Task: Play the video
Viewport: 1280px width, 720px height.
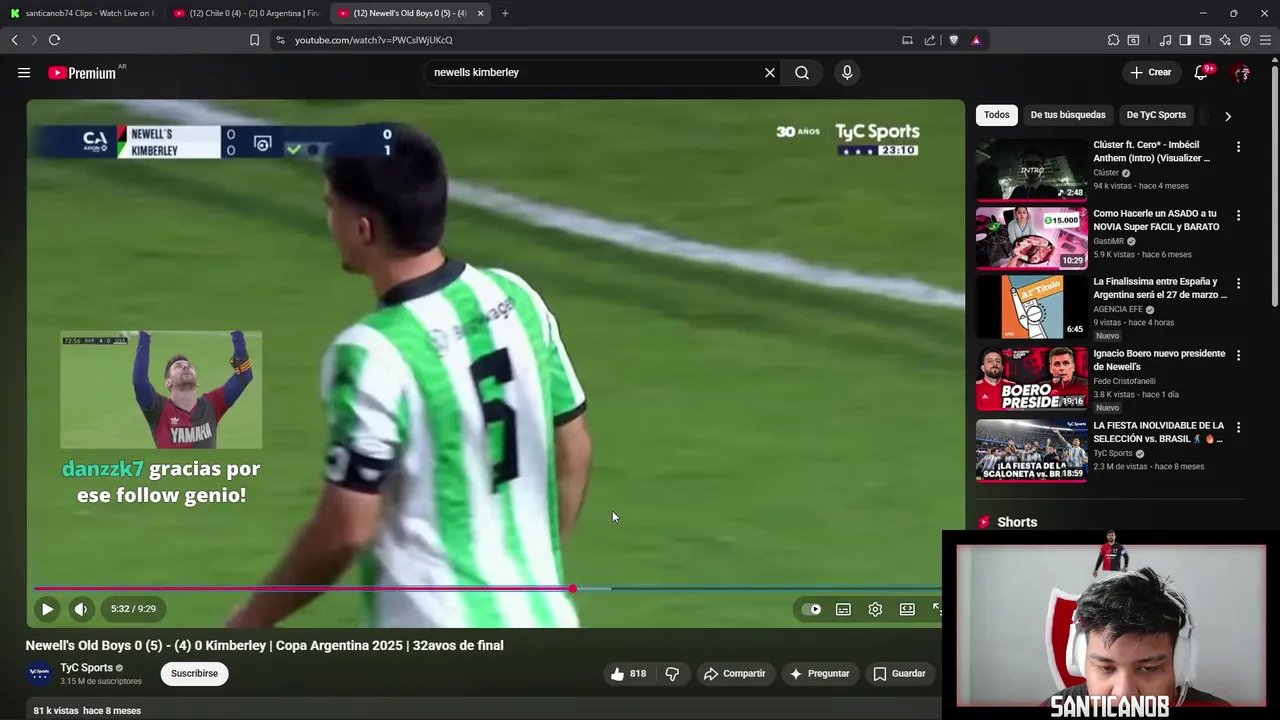Action: (47, 609)
